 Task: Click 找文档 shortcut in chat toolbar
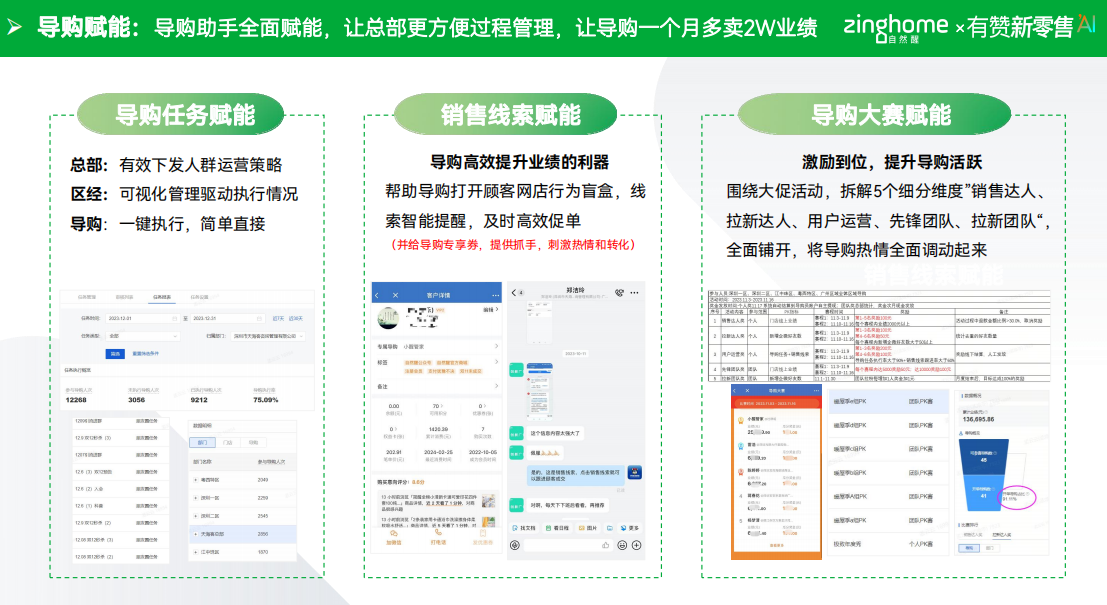click(523, 528)
